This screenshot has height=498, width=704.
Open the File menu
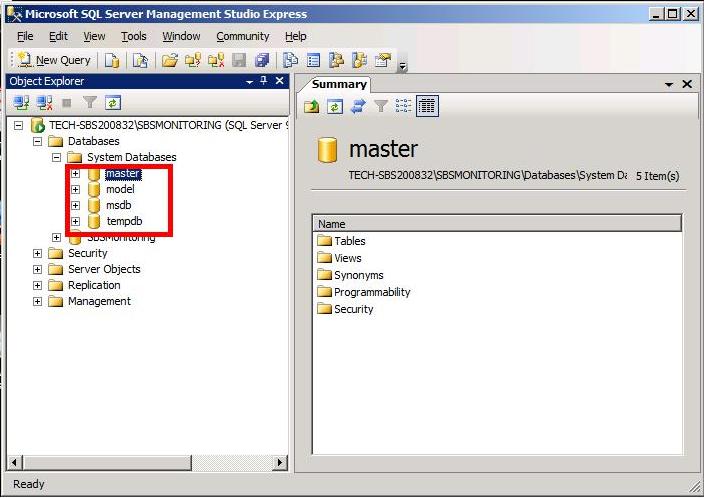pos(25,36)
